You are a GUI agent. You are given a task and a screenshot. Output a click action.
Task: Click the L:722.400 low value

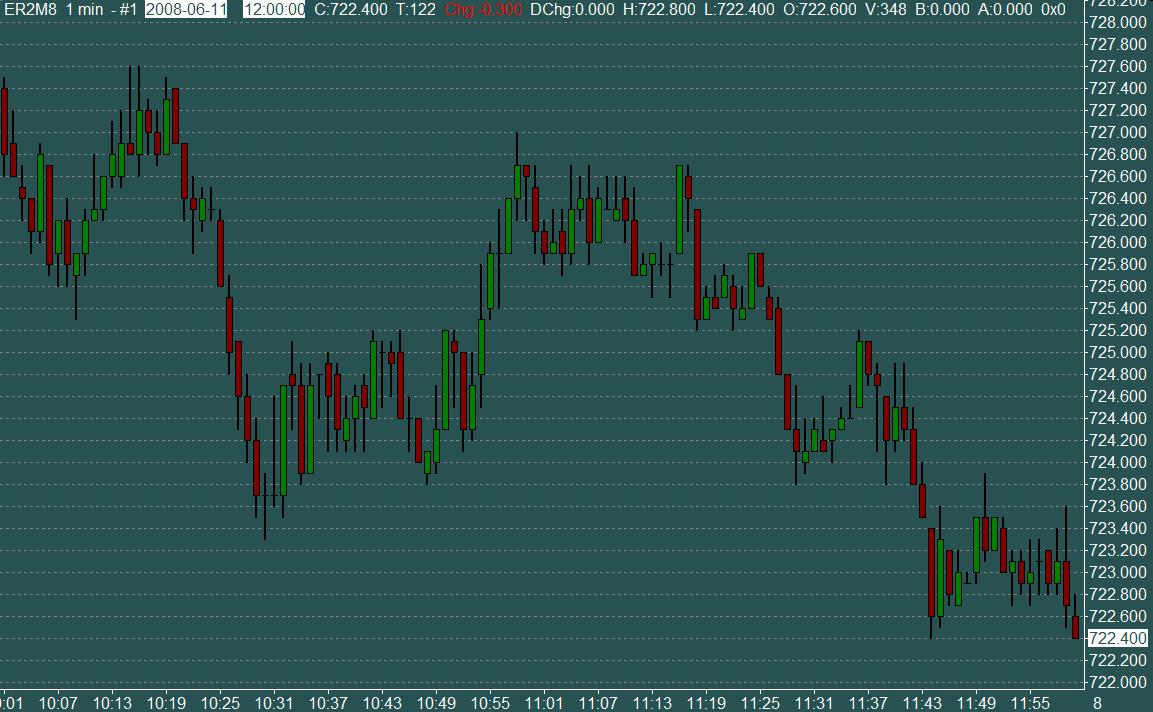pyautogui.click(x=738, y=10)
